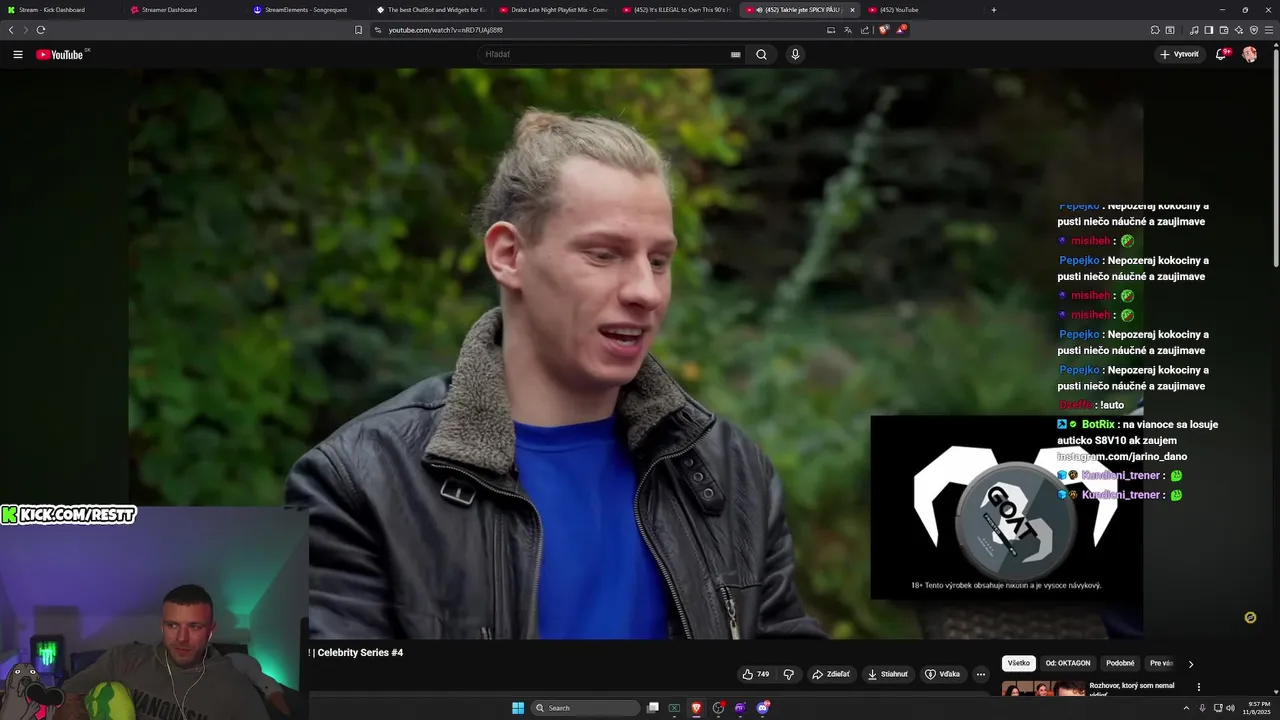
Task: Open the YouTube hamburger guide menu
Action: point(18,54)
